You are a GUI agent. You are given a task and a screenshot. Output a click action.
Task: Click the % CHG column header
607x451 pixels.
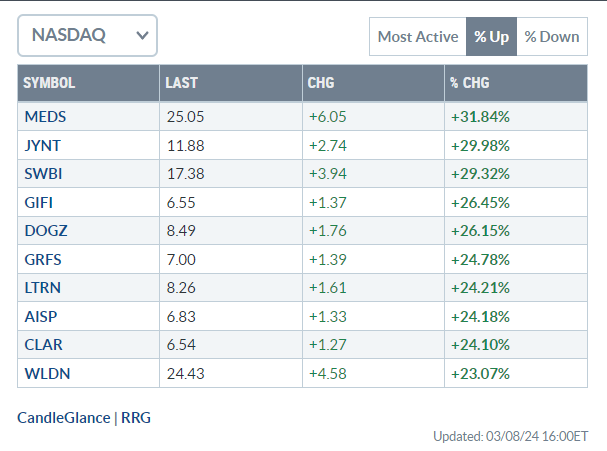tap(470, 83)
